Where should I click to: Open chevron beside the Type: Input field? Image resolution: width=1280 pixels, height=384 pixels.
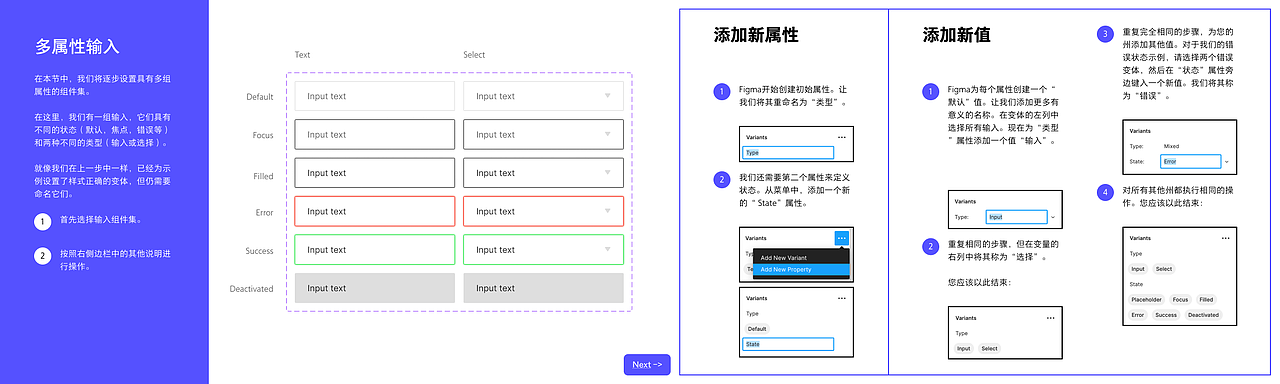[x=1053, y=217]
